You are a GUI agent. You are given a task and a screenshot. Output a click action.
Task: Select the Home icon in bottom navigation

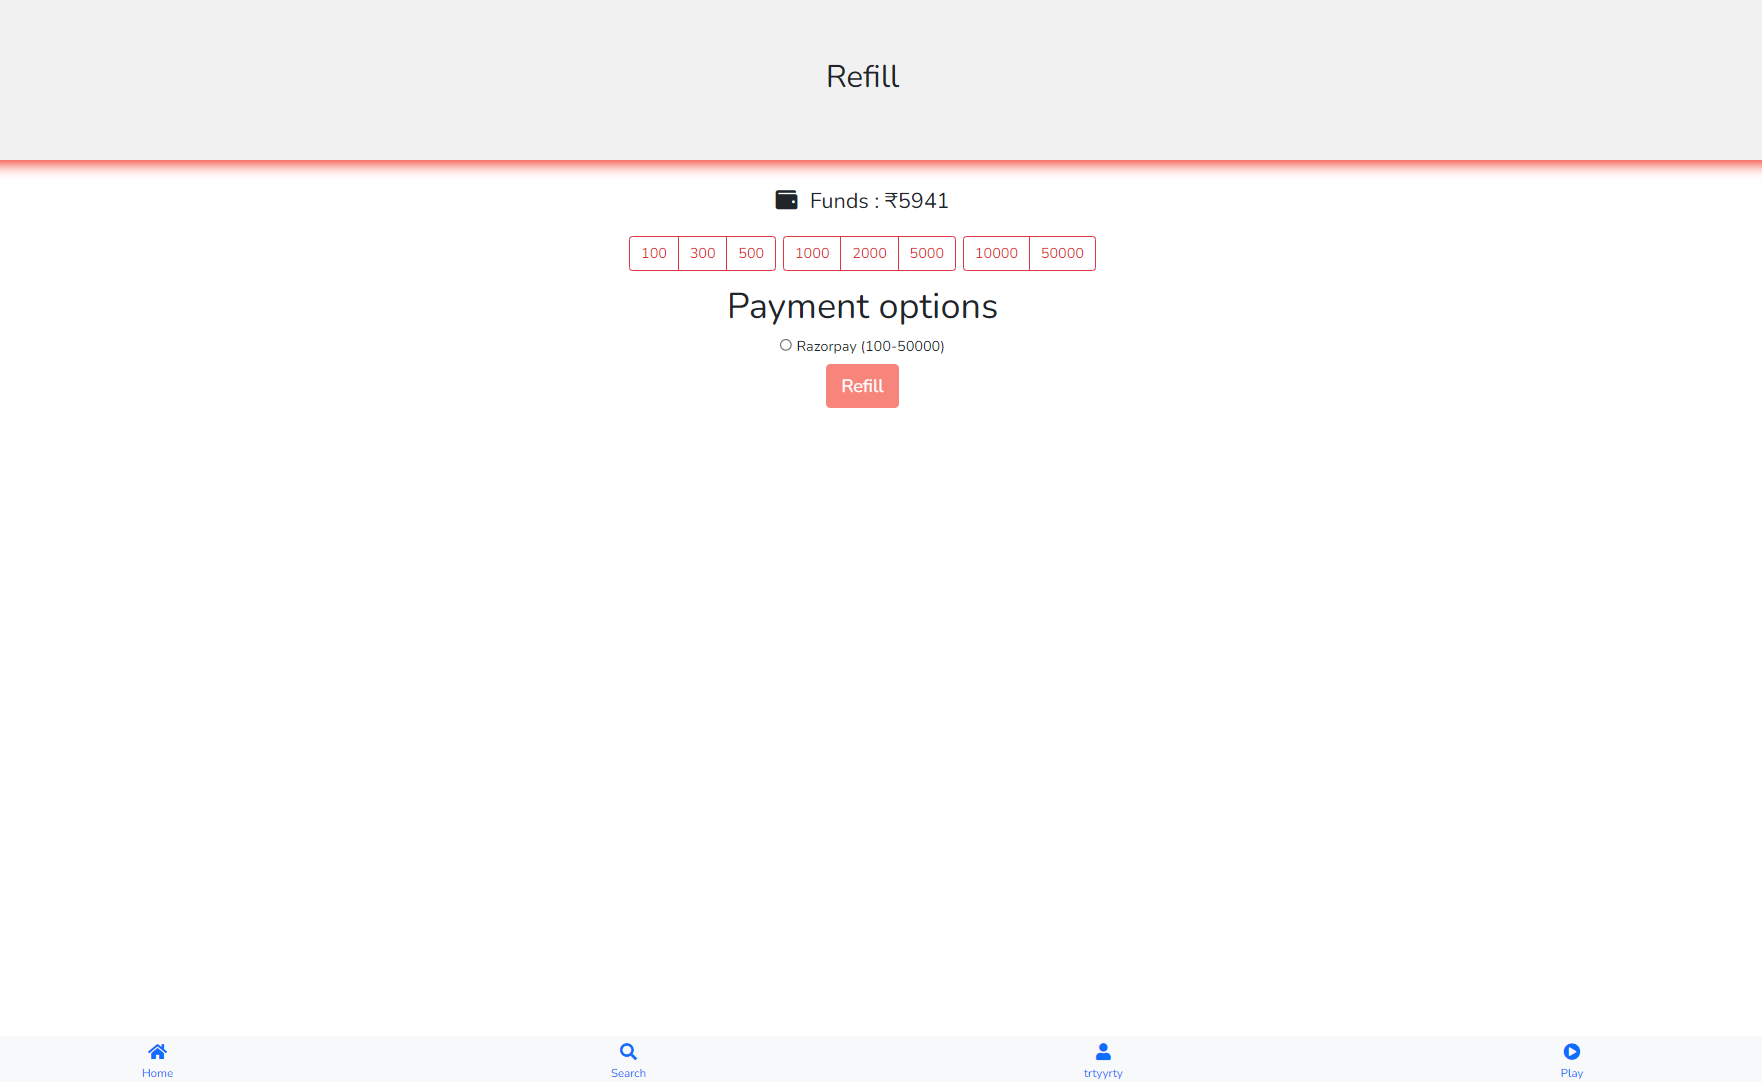[157, 1051]
